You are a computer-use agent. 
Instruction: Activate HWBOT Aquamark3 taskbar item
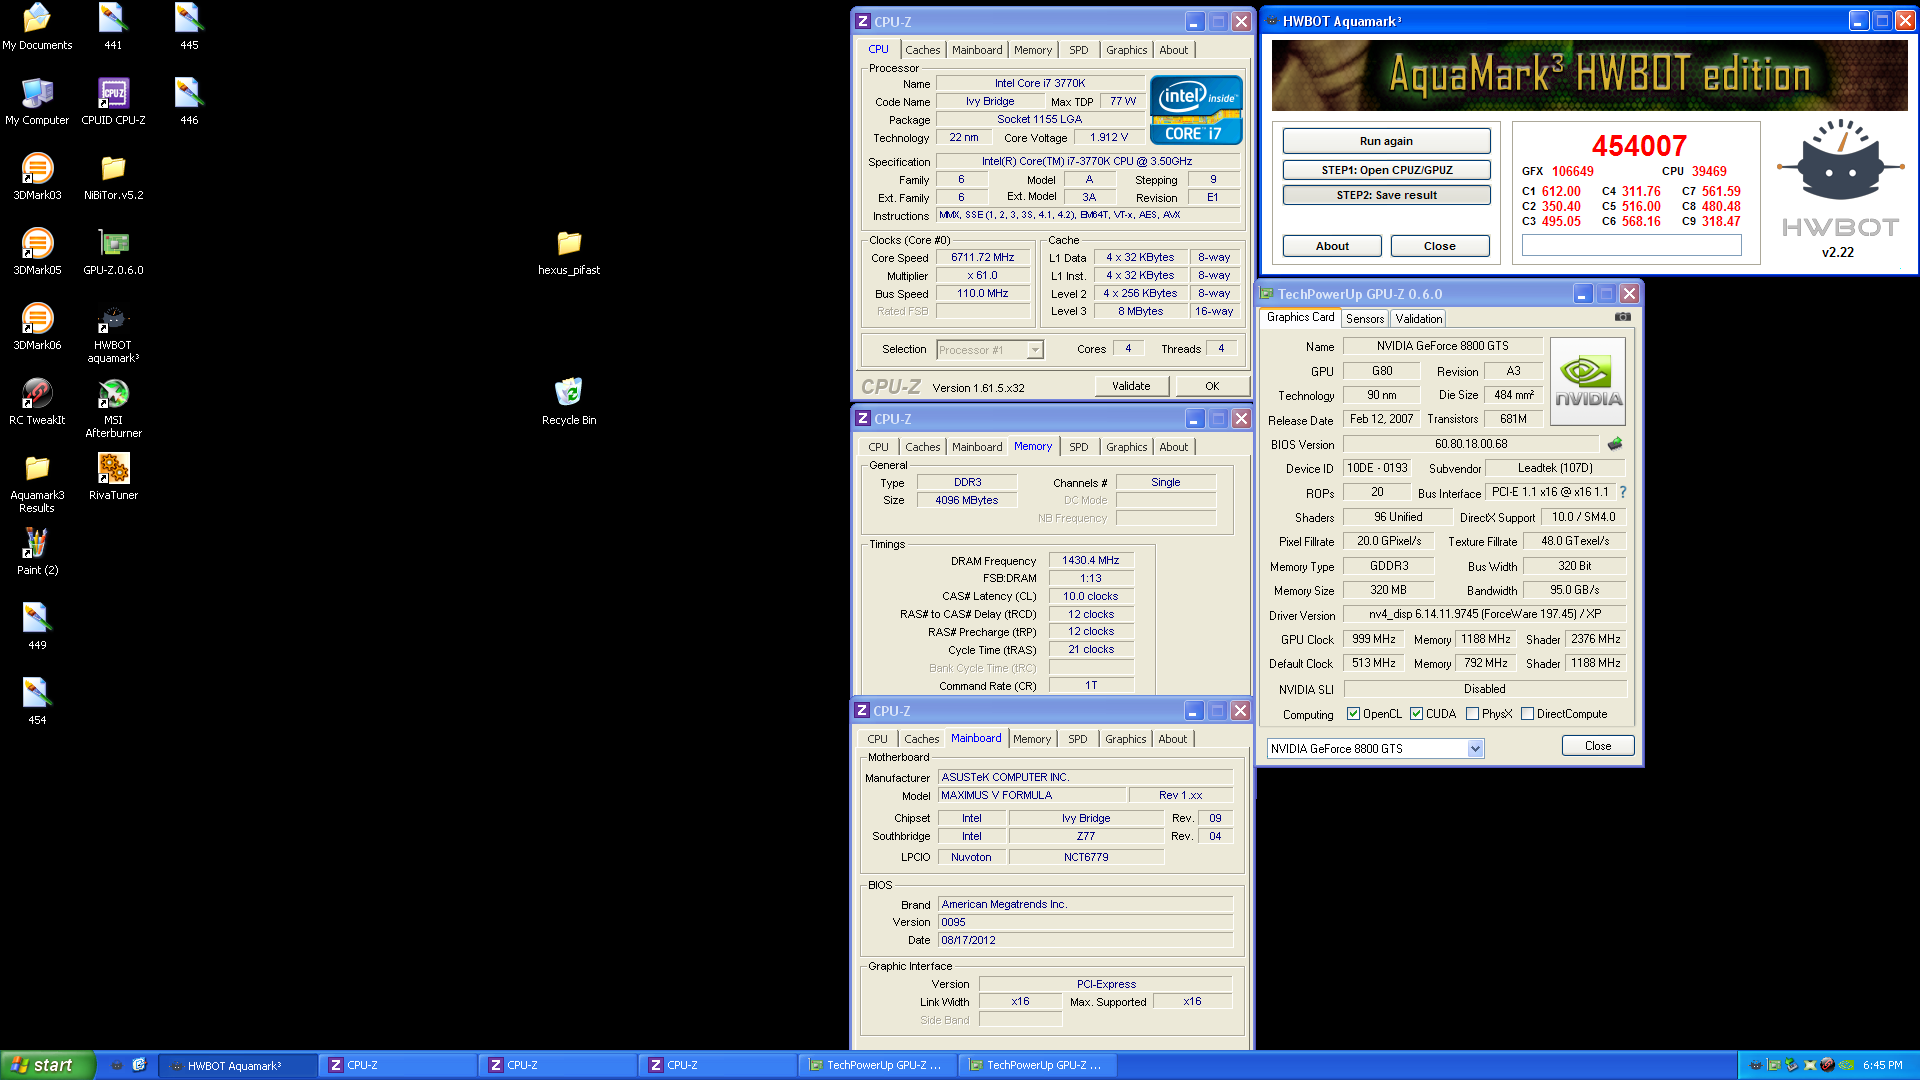[x=238, y=1066]
